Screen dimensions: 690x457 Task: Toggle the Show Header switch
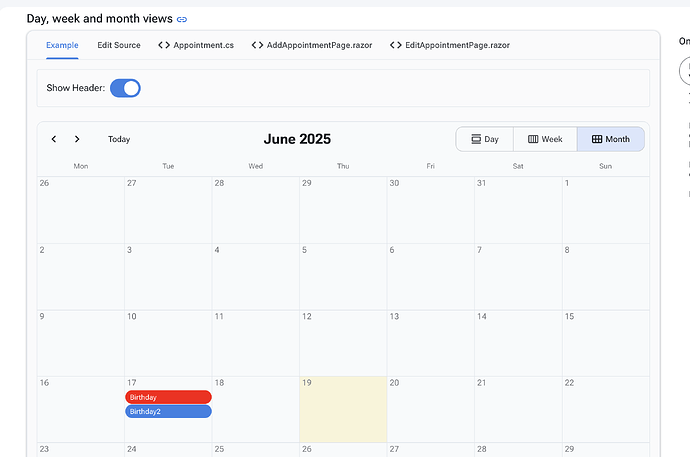coord(125,88)
